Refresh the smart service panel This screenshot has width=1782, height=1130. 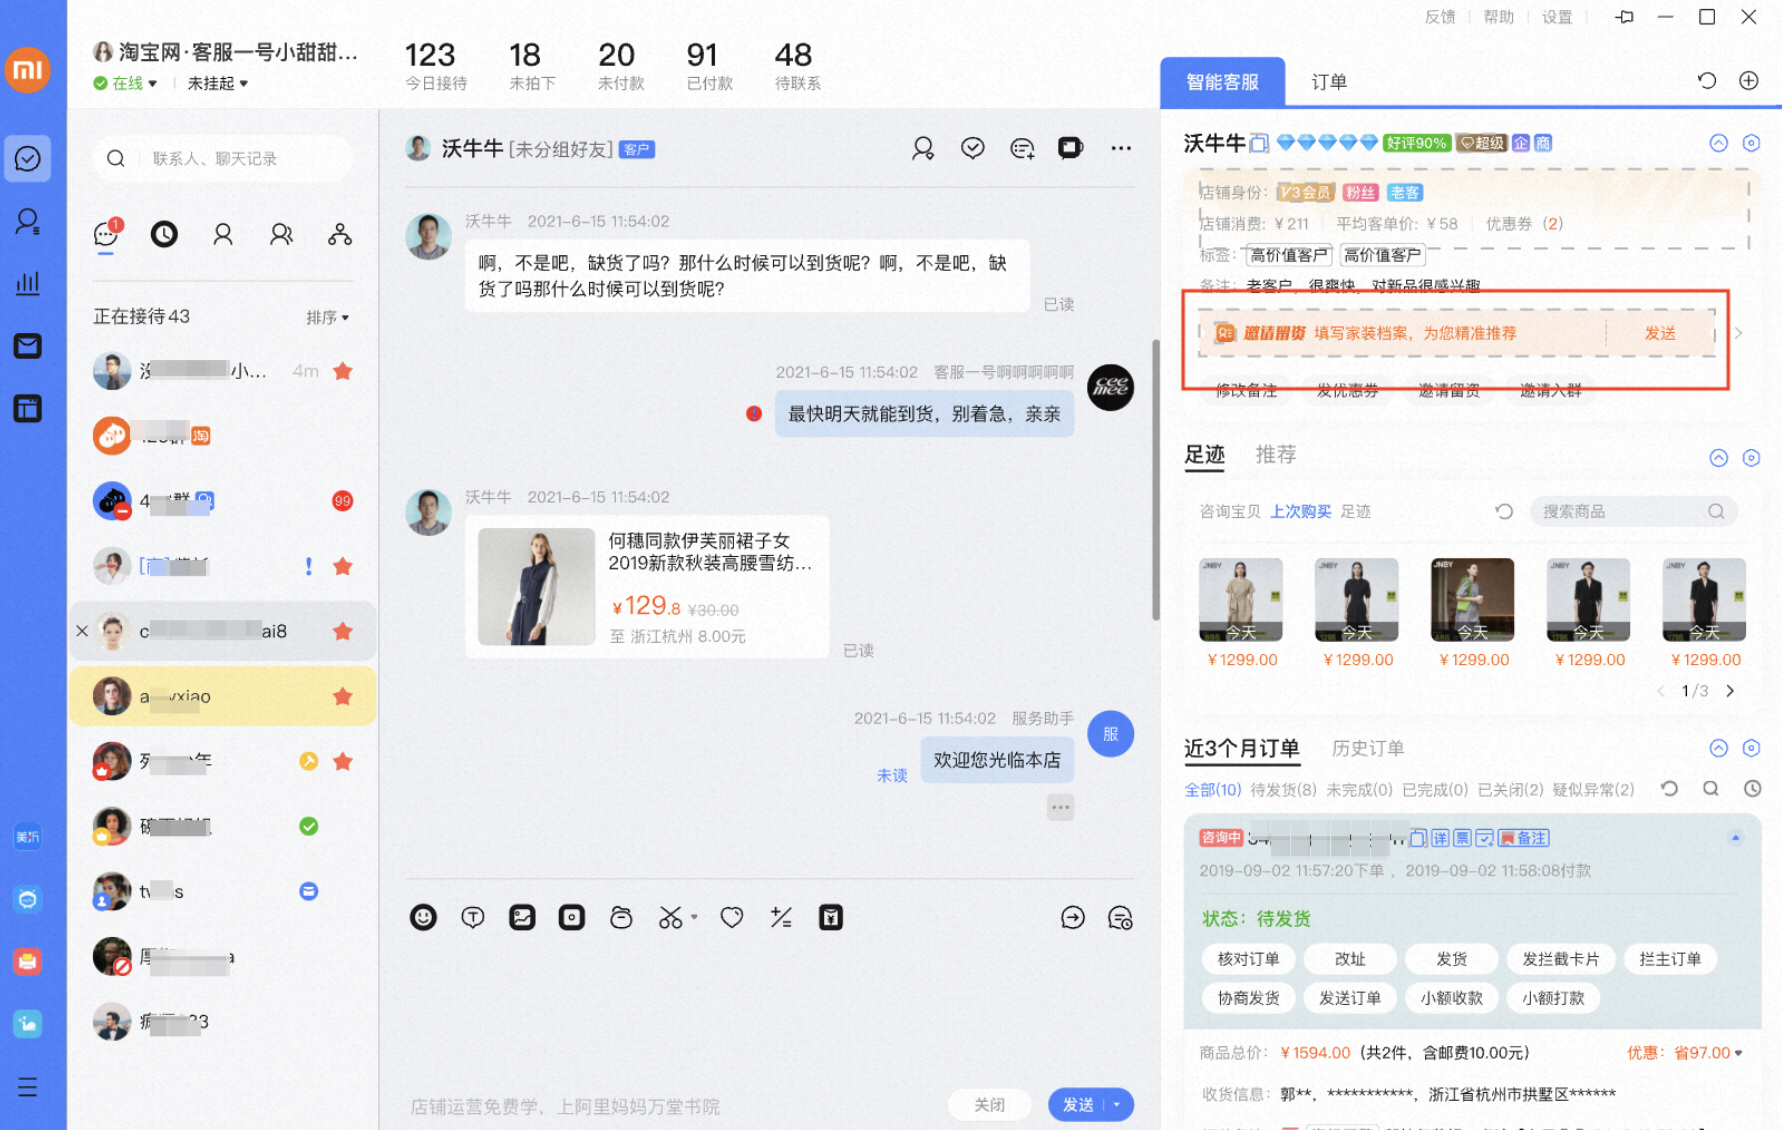[x=1707, y=81]
